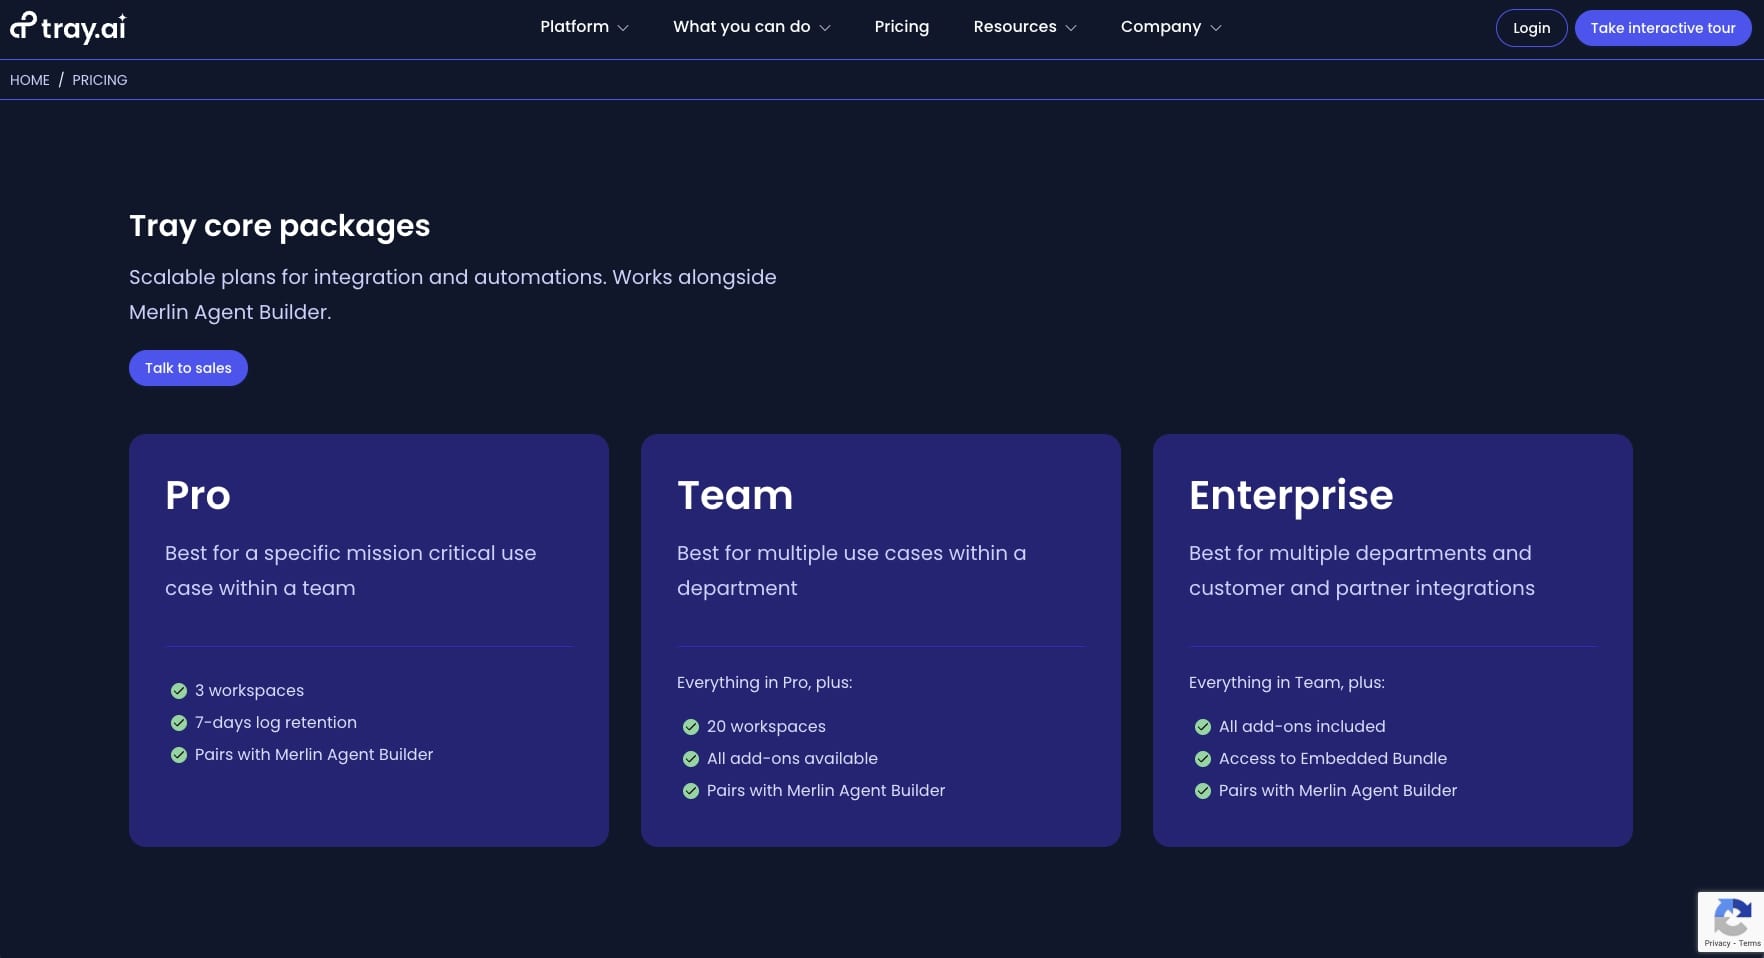The image size is (1764, 958).
Task: Open the Resources dropdown menu
Action: coord(1024,27)
